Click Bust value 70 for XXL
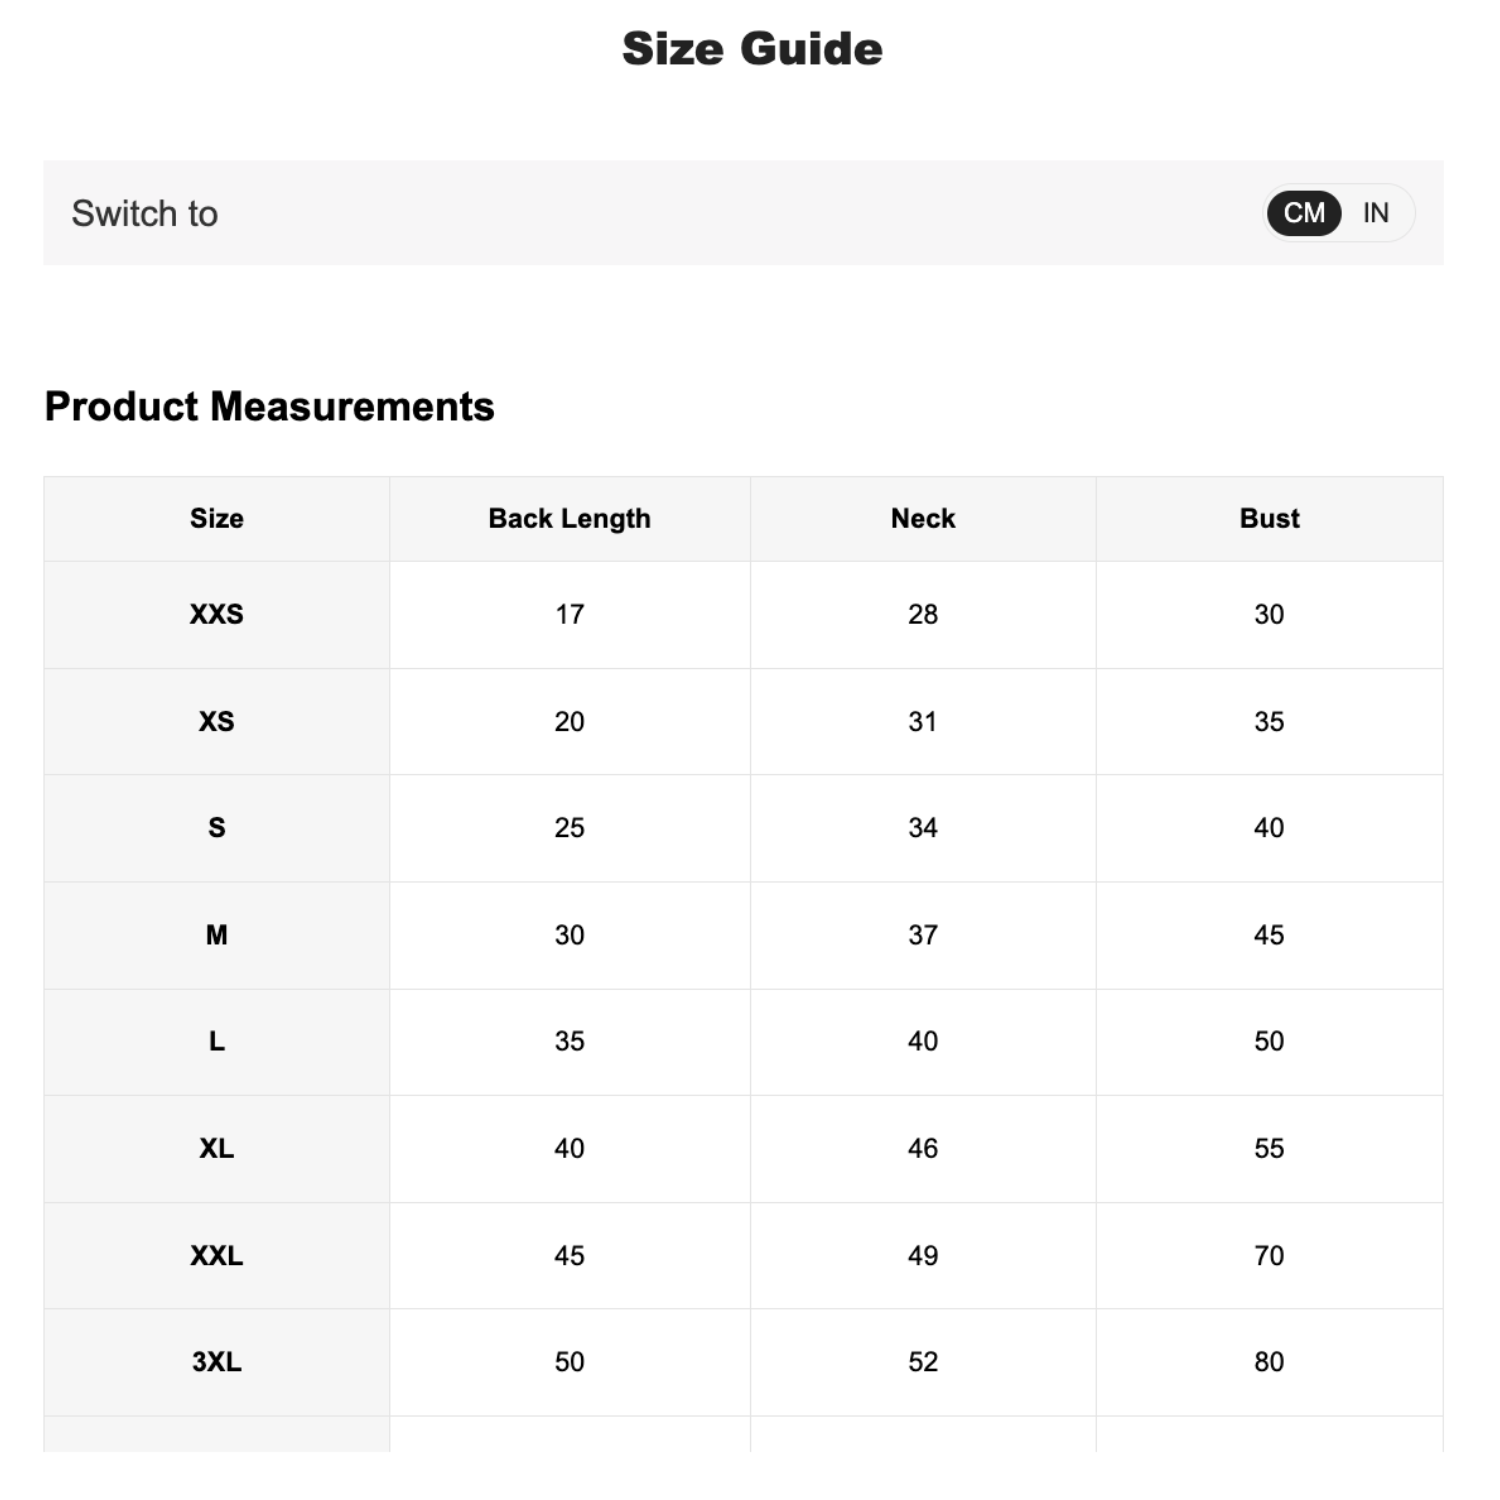This screenshot has height=1500, width=1500. coord(1269,1255)
